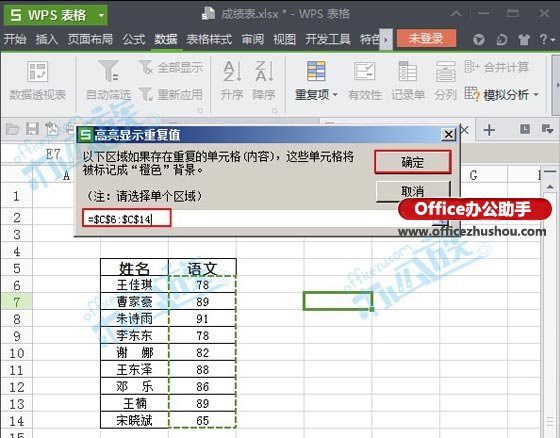
Task: Click 确定 button in duplicate dialog
Action: [412, 162]
